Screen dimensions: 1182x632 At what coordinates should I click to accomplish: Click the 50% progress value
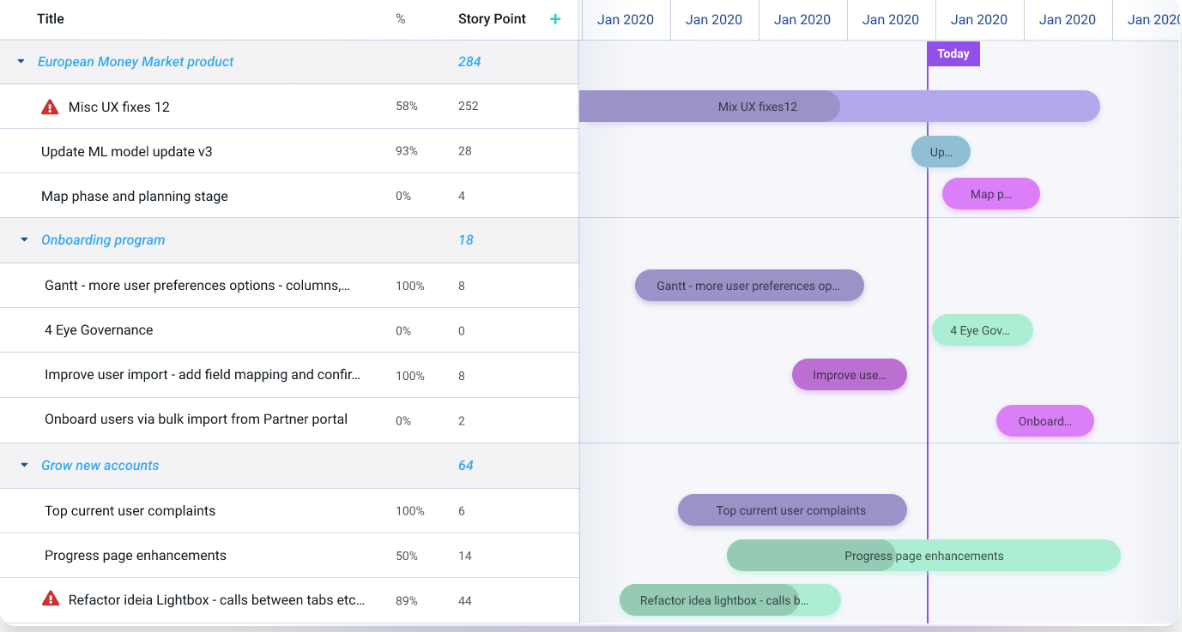point(406,556)
